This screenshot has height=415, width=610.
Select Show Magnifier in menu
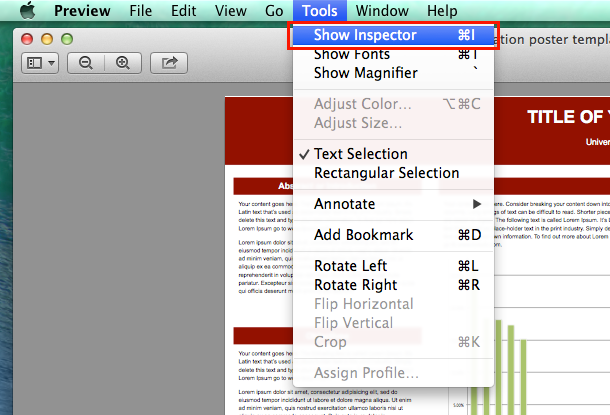pos(393,73)
